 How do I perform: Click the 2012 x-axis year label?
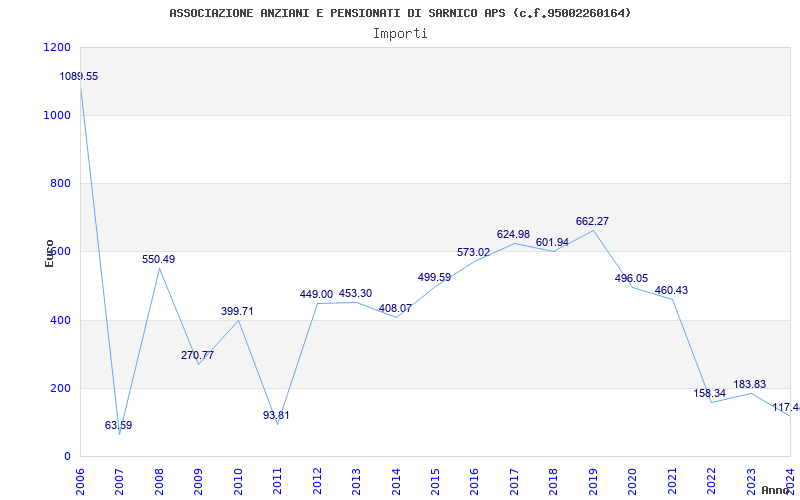pyautogui.click(x=317, y=482)
